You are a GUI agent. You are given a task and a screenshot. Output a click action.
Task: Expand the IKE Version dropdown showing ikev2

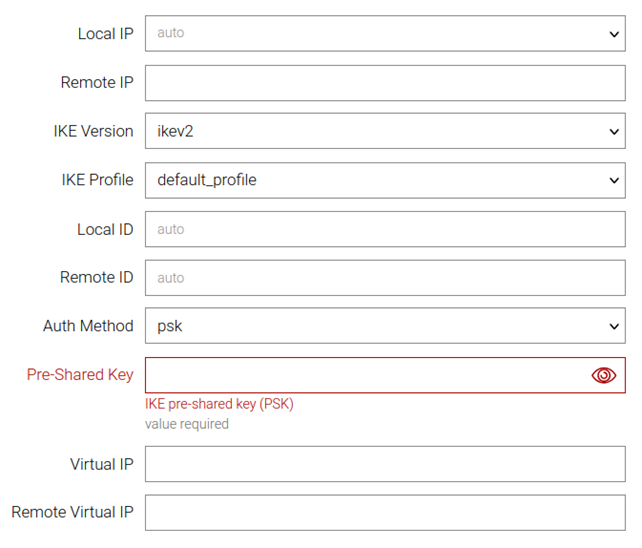[x=385, y=131]
